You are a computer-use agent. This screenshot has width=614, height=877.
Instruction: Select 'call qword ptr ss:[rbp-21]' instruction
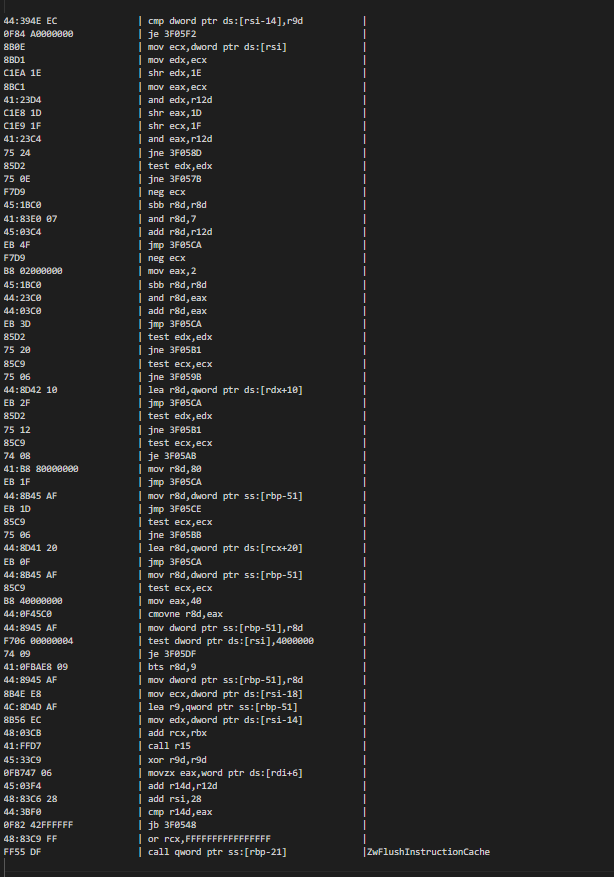pos(217,852)
